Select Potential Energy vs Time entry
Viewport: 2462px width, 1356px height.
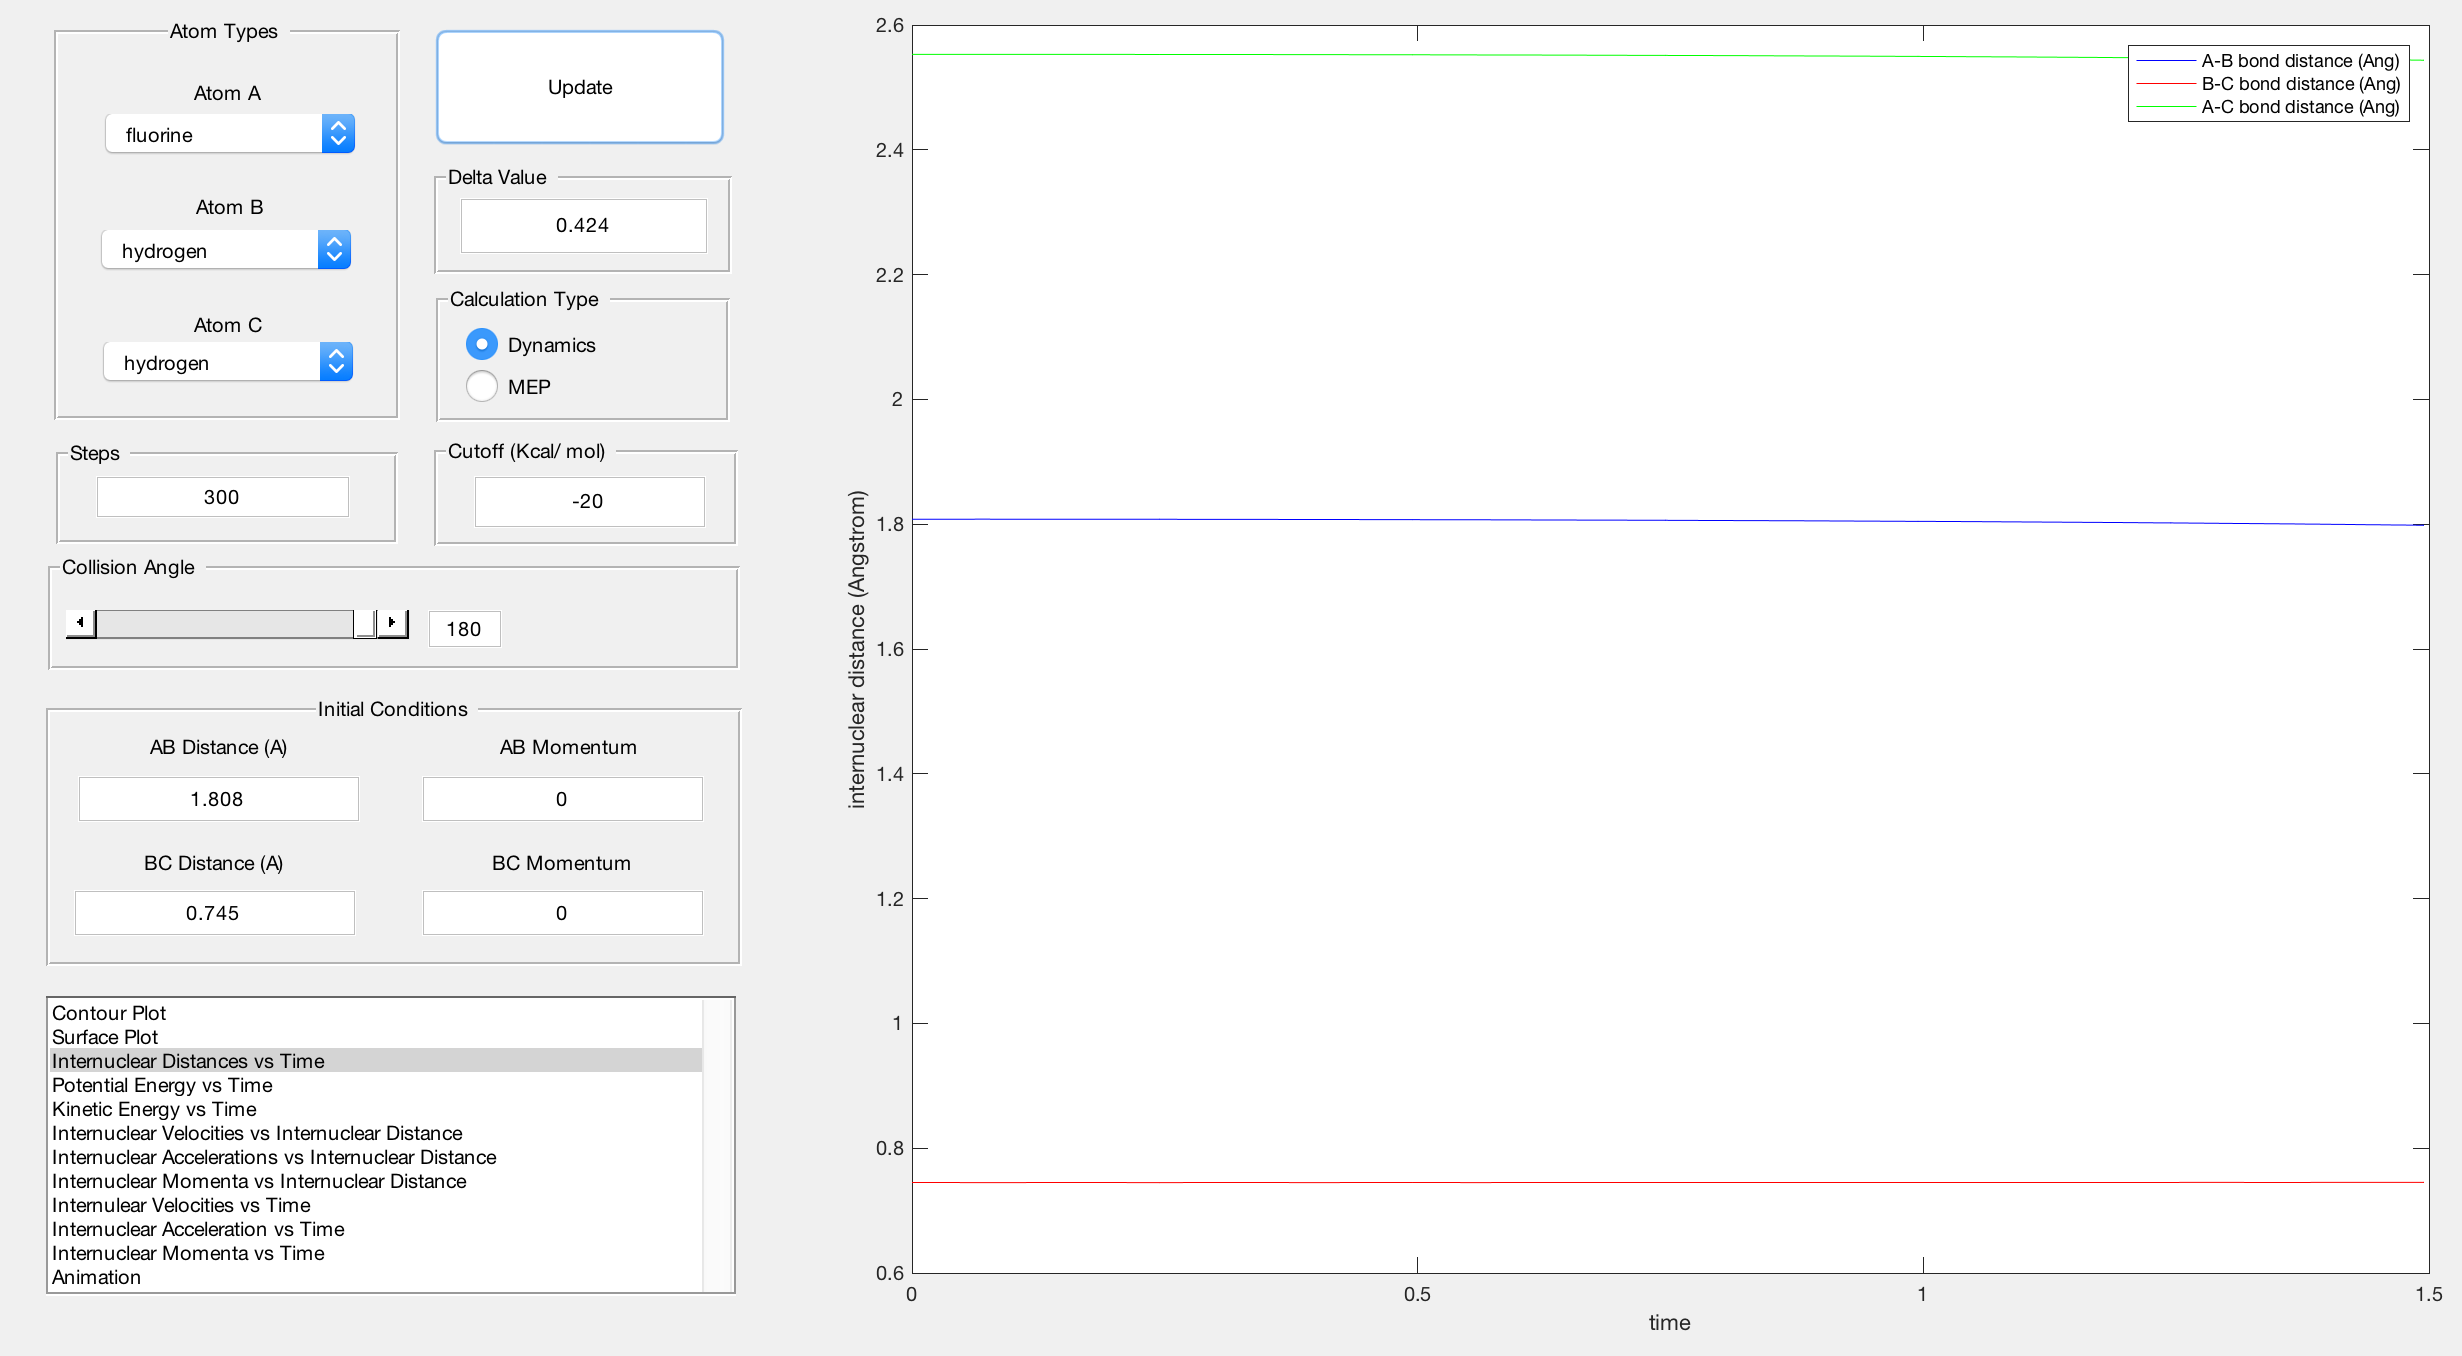tap(162, 1085)
